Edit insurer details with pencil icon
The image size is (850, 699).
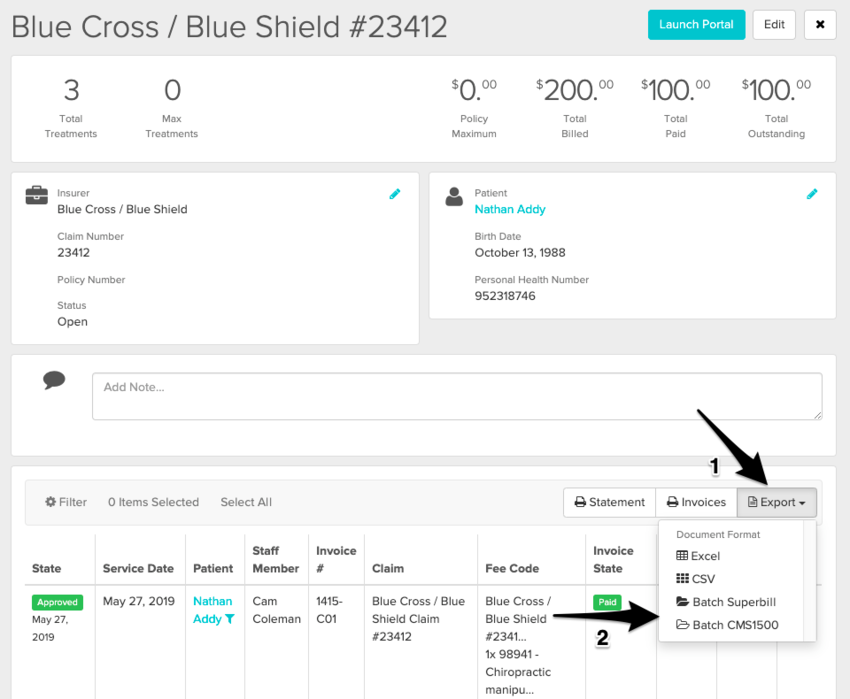point(395,194)
